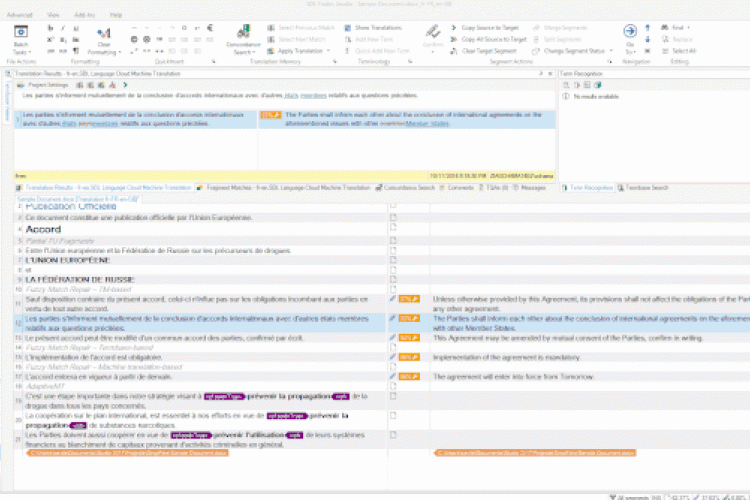Click target text 'Implementation of the agreement is mandatory'
The width and height of the screenshot is (750, 500).
[507, 357]
